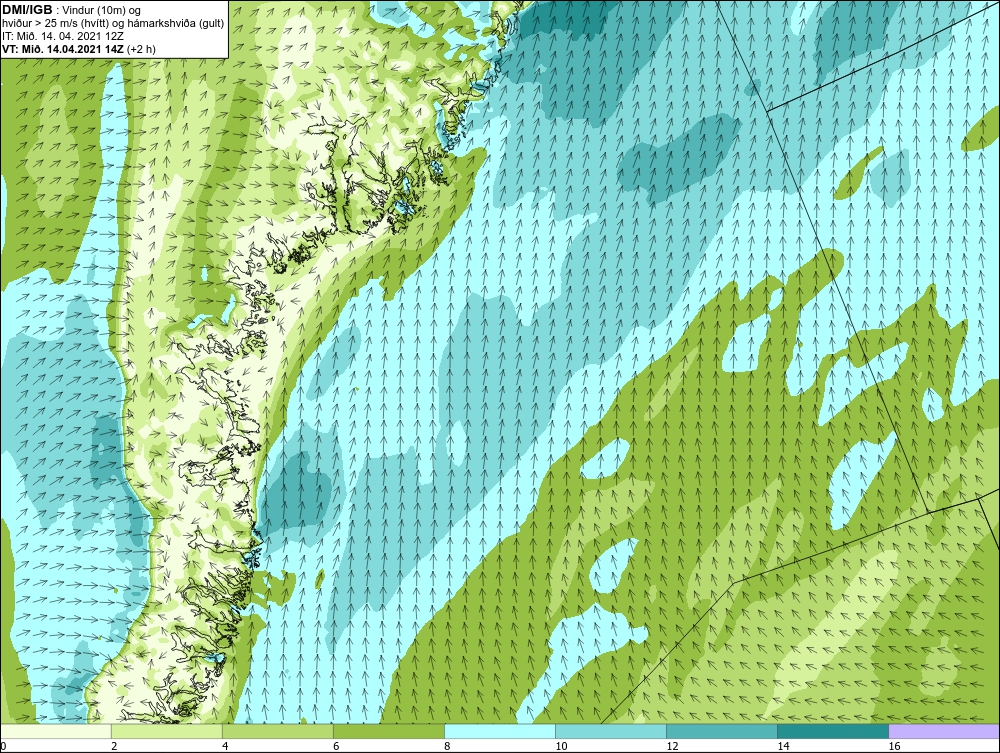1000x753 pixels.
Task: Click the 14-16 m/s dark teal swatch
Action: point(833,731)
